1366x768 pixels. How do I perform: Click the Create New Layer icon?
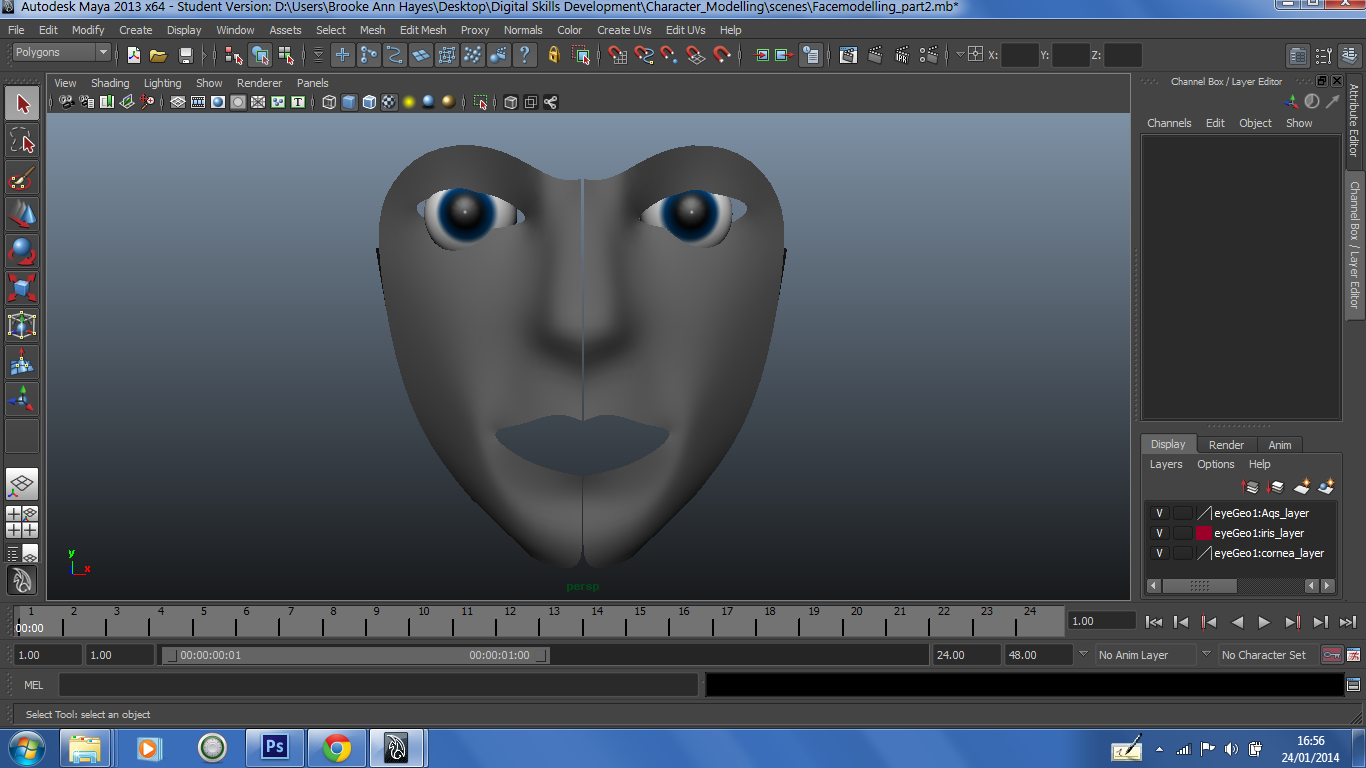[1302, 487]
